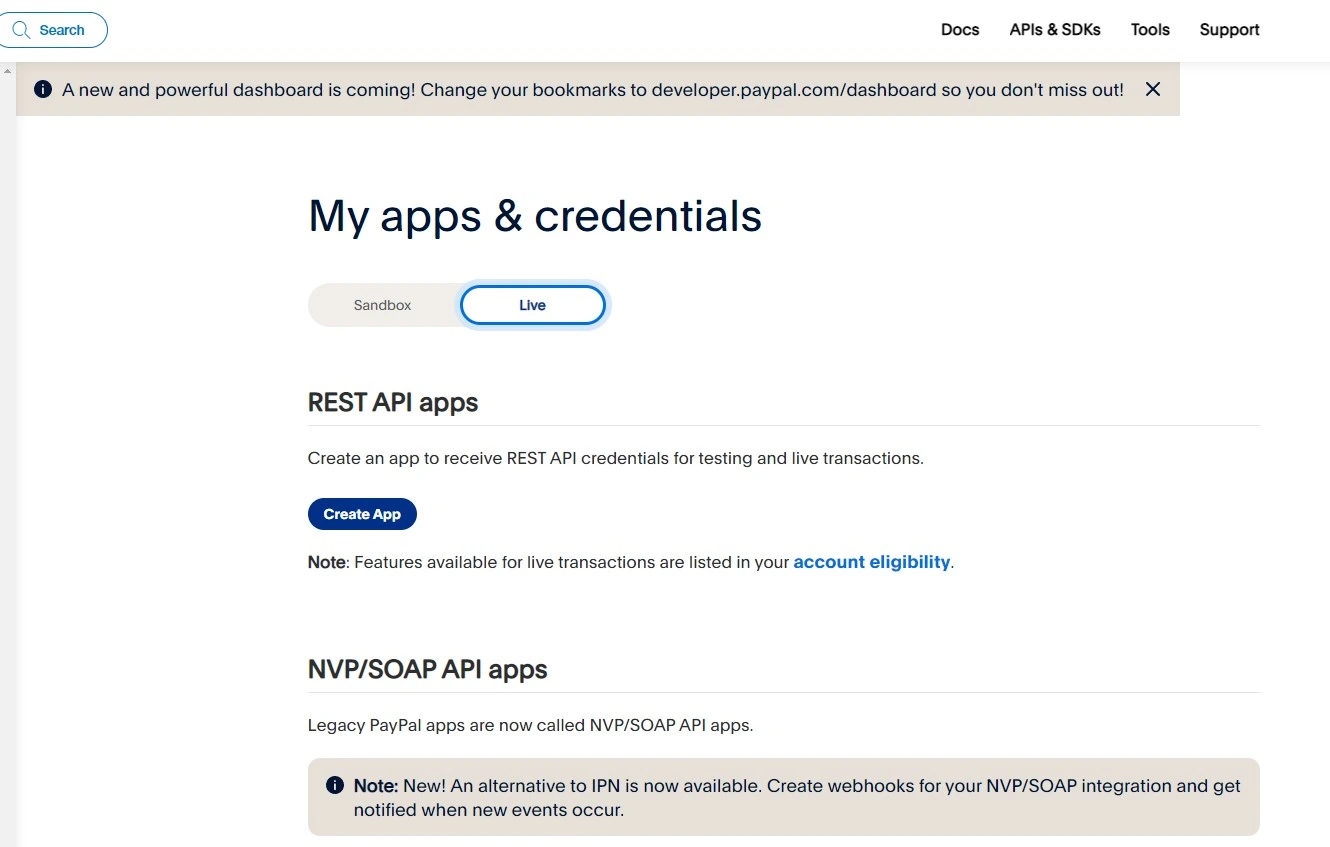Click the IPN alternative note text
This screenshot has width=1330, height=847.
[797, 797]
